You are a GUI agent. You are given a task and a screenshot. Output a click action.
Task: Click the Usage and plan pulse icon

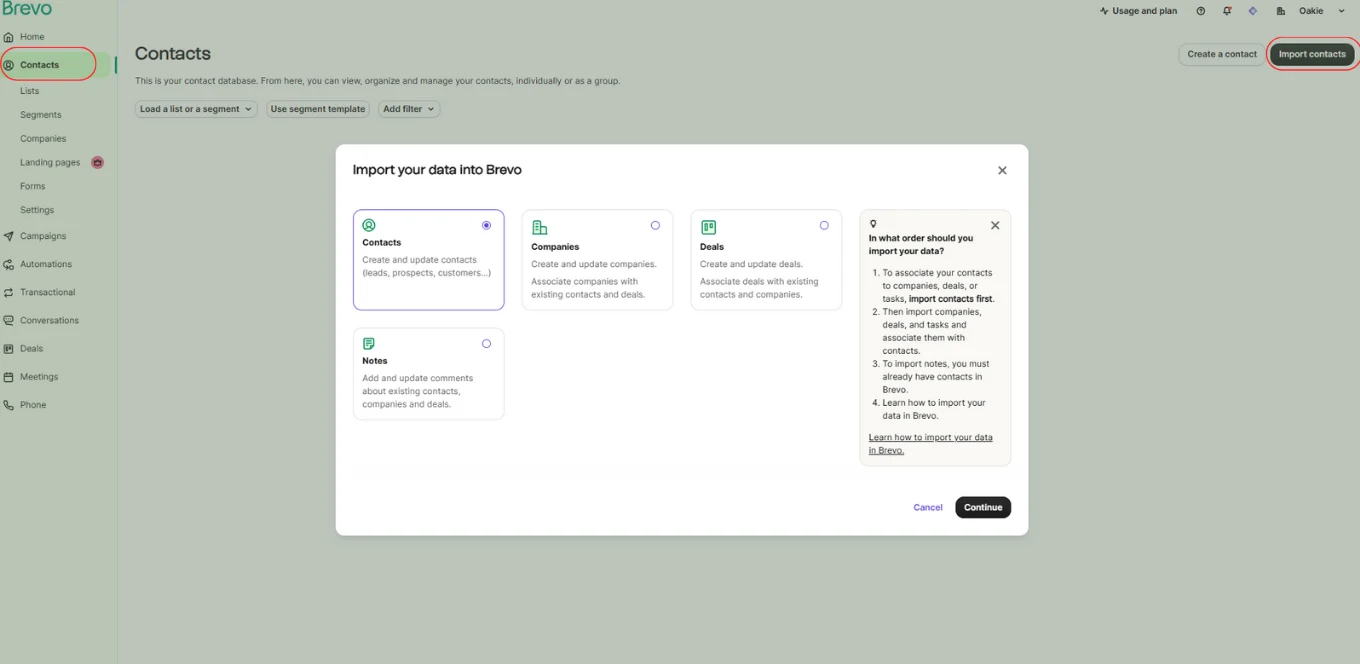tap(1104, 11)
